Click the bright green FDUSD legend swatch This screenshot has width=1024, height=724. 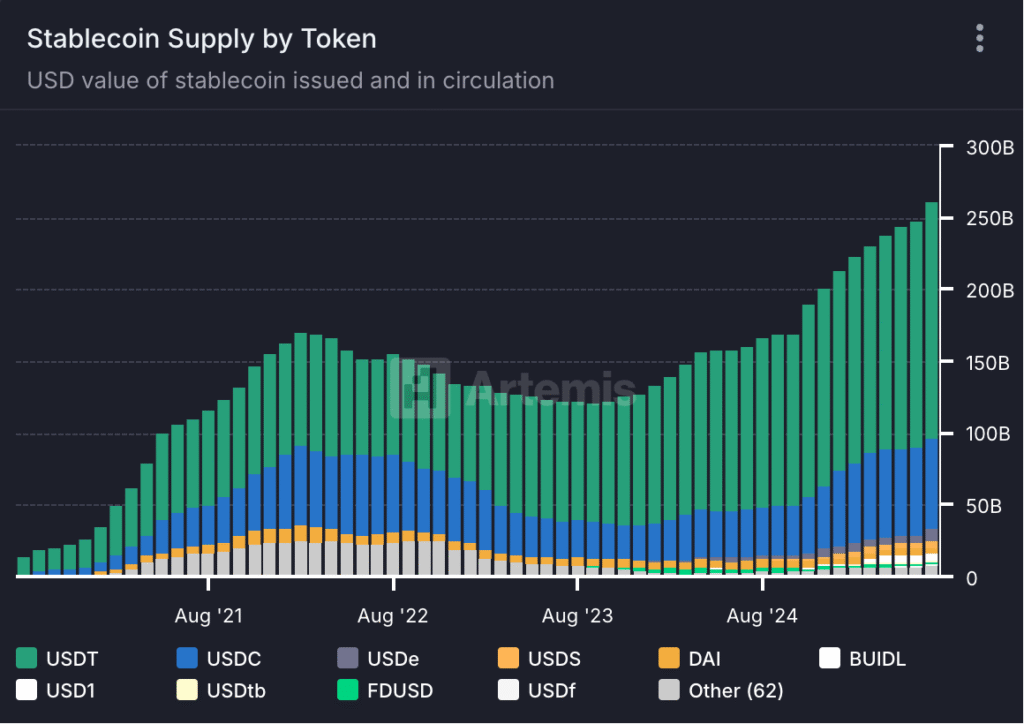point(348,690)
